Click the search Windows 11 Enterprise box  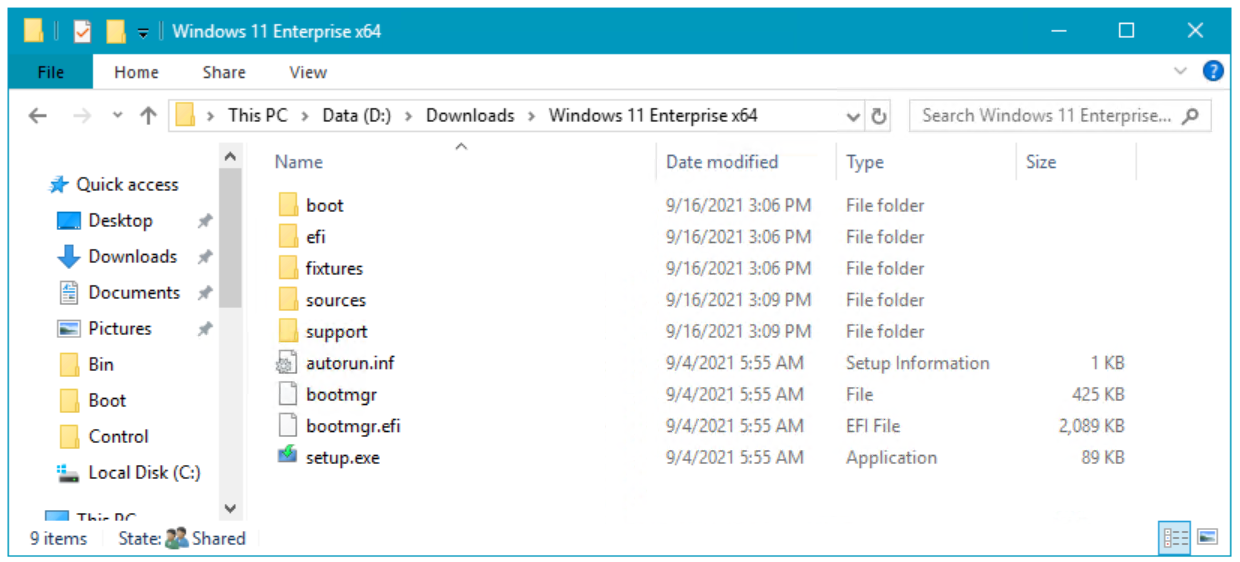coord(1045,116)
